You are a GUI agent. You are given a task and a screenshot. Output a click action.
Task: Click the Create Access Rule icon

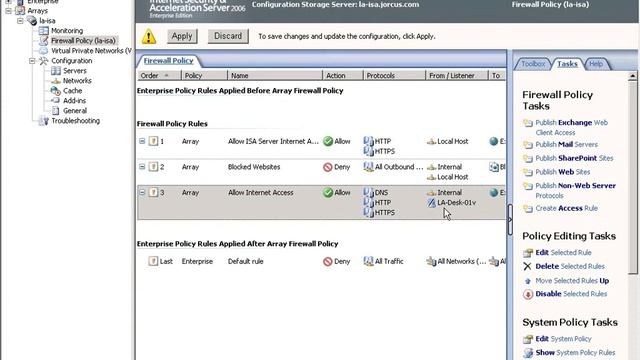pos(528,209)
